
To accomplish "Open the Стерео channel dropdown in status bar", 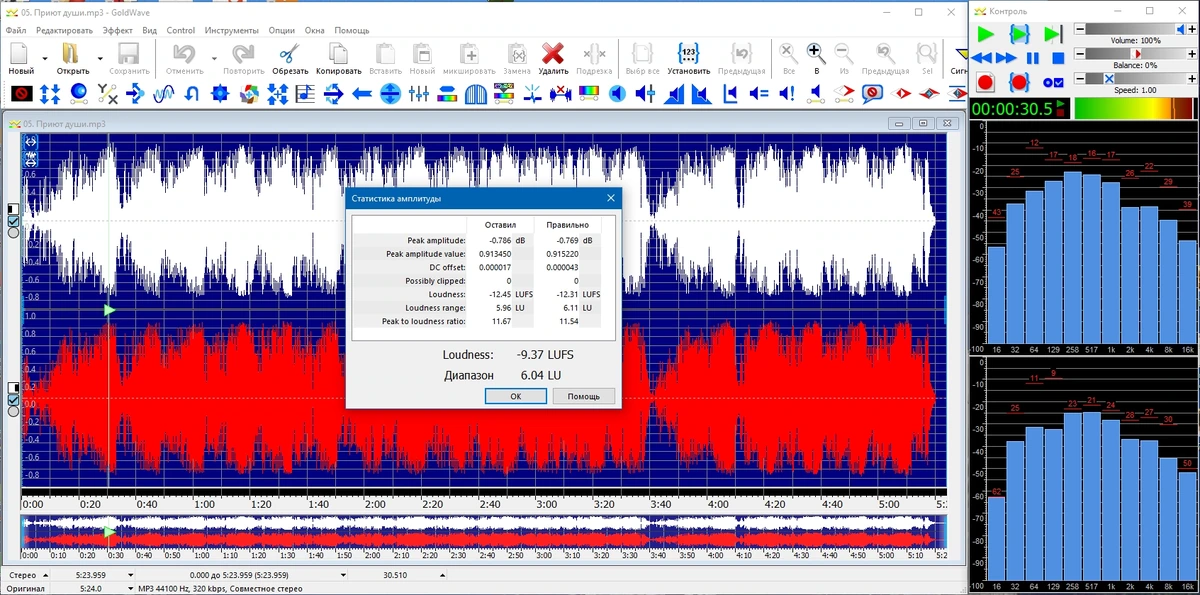I will coord(45,575).
